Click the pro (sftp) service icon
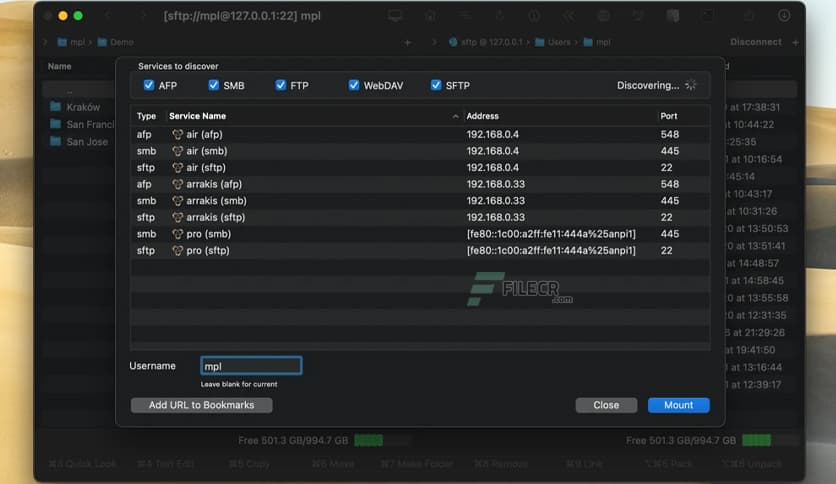 pos(178,251)
